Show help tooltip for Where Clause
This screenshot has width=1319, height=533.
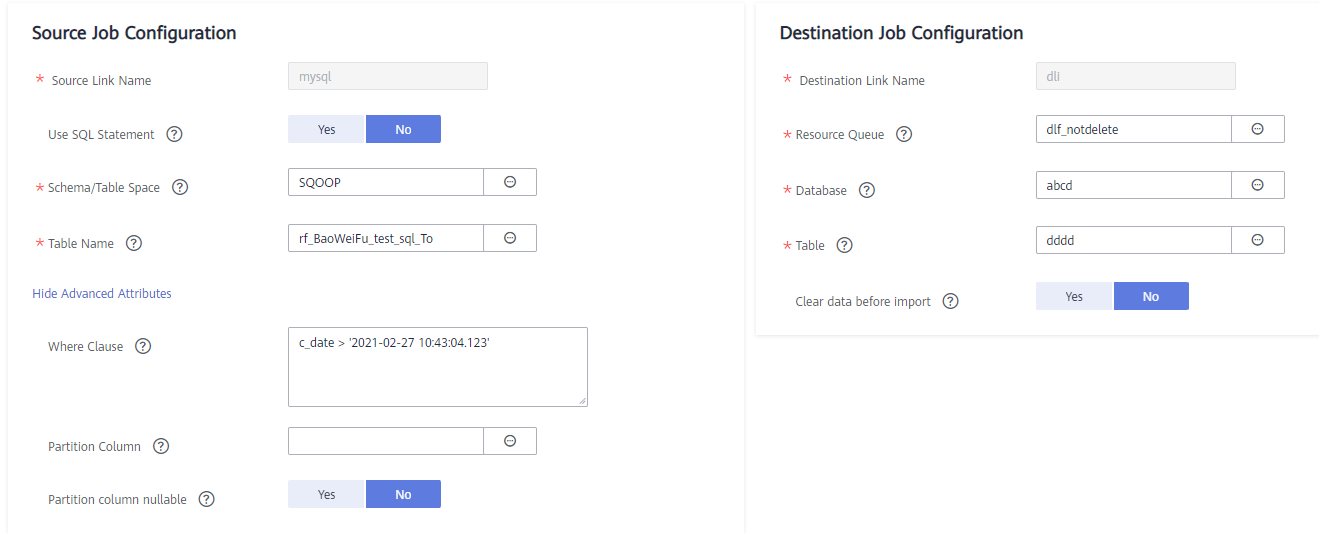(143, 346)
